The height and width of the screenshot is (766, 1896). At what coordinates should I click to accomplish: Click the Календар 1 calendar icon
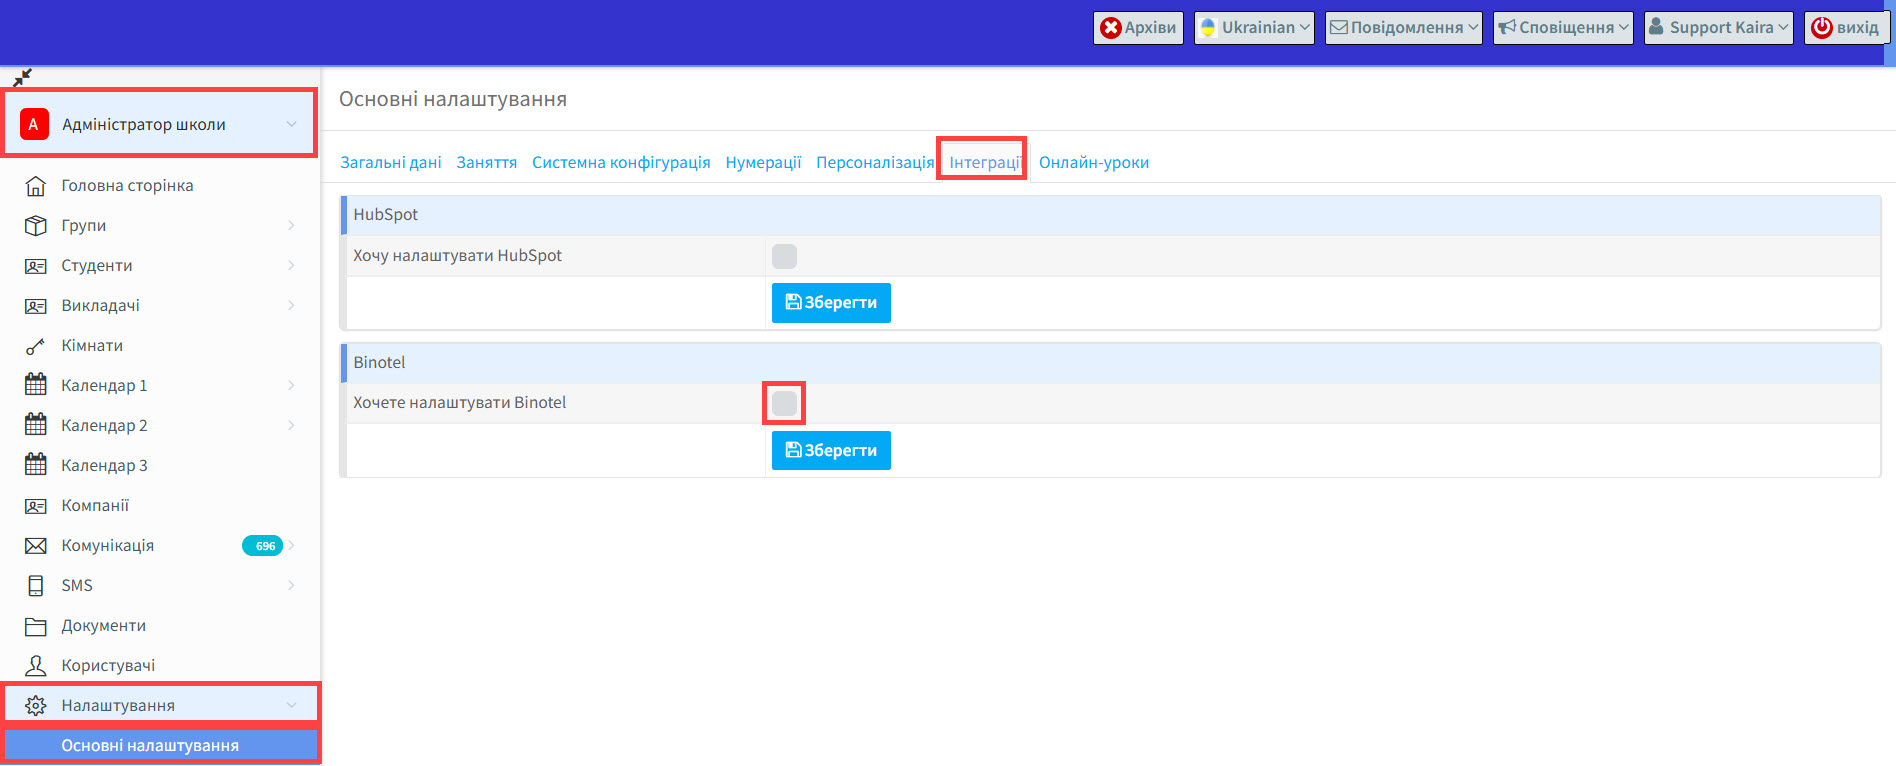[x=36, y=385]
